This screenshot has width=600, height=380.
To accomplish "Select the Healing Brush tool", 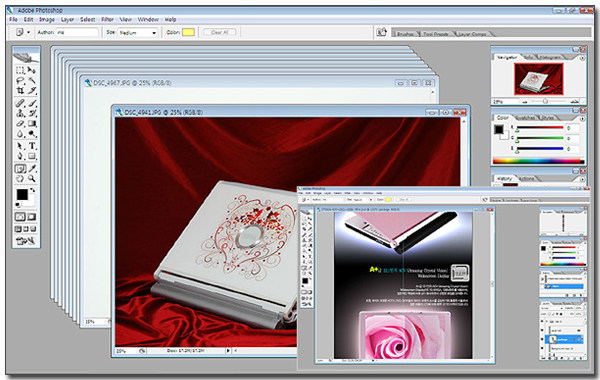I will point(20,103).
